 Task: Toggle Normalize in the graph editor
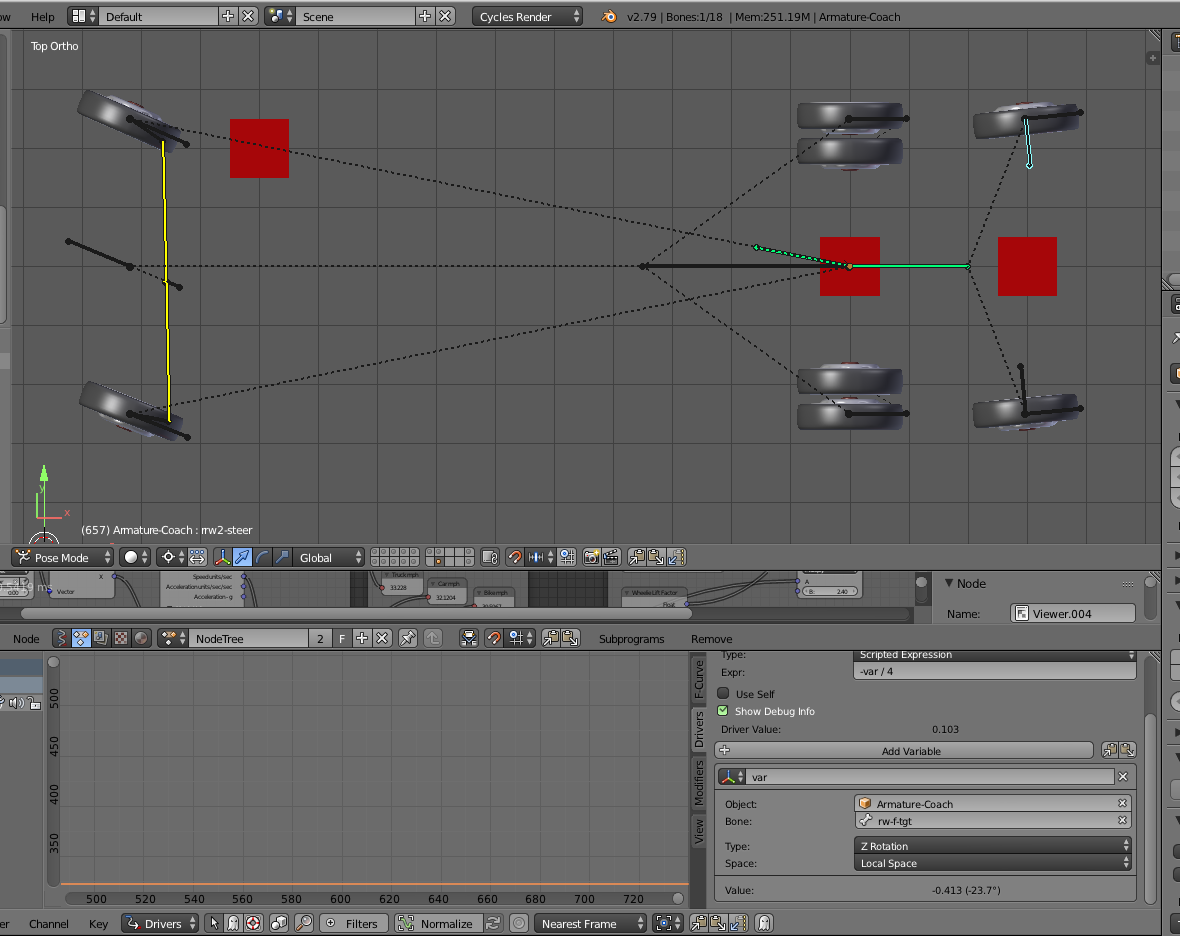coord(436,924)
